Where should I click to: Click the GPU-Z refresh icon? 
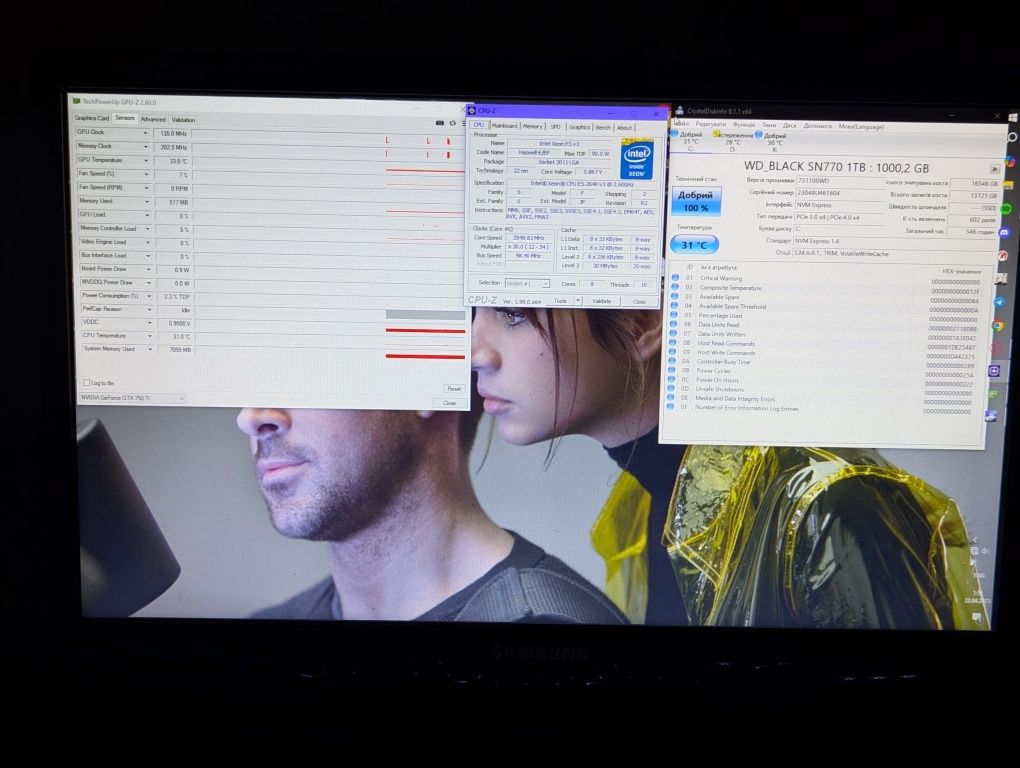(x=453, y=123)
